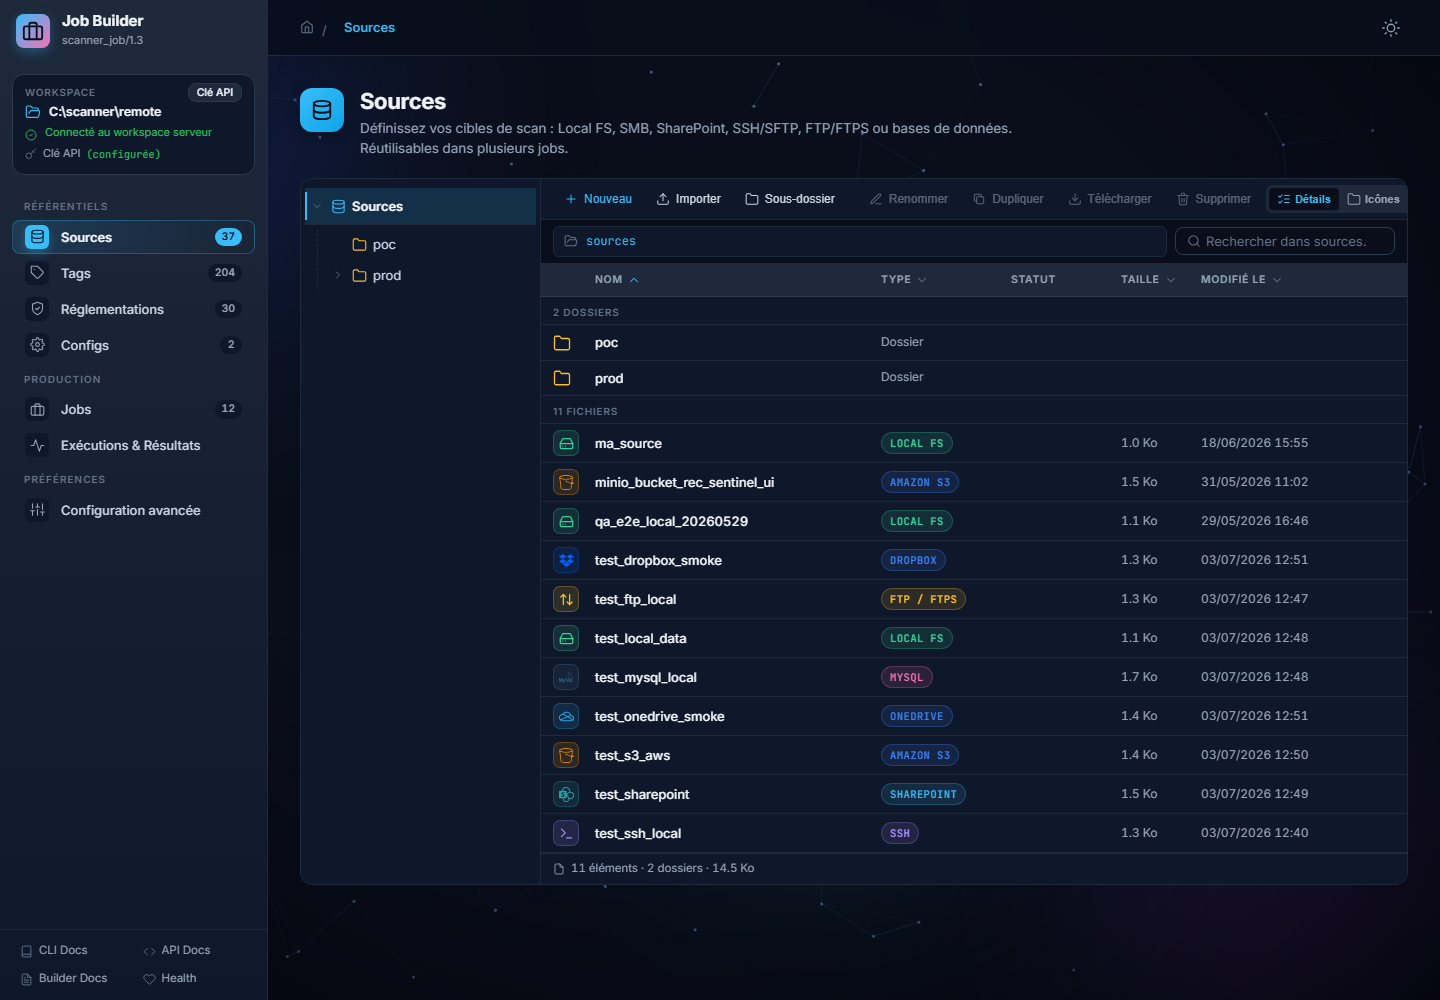Viewport: 1440px width, 1000px height.
Task: Switch to Icônes view
Action: click(1374, 199)
